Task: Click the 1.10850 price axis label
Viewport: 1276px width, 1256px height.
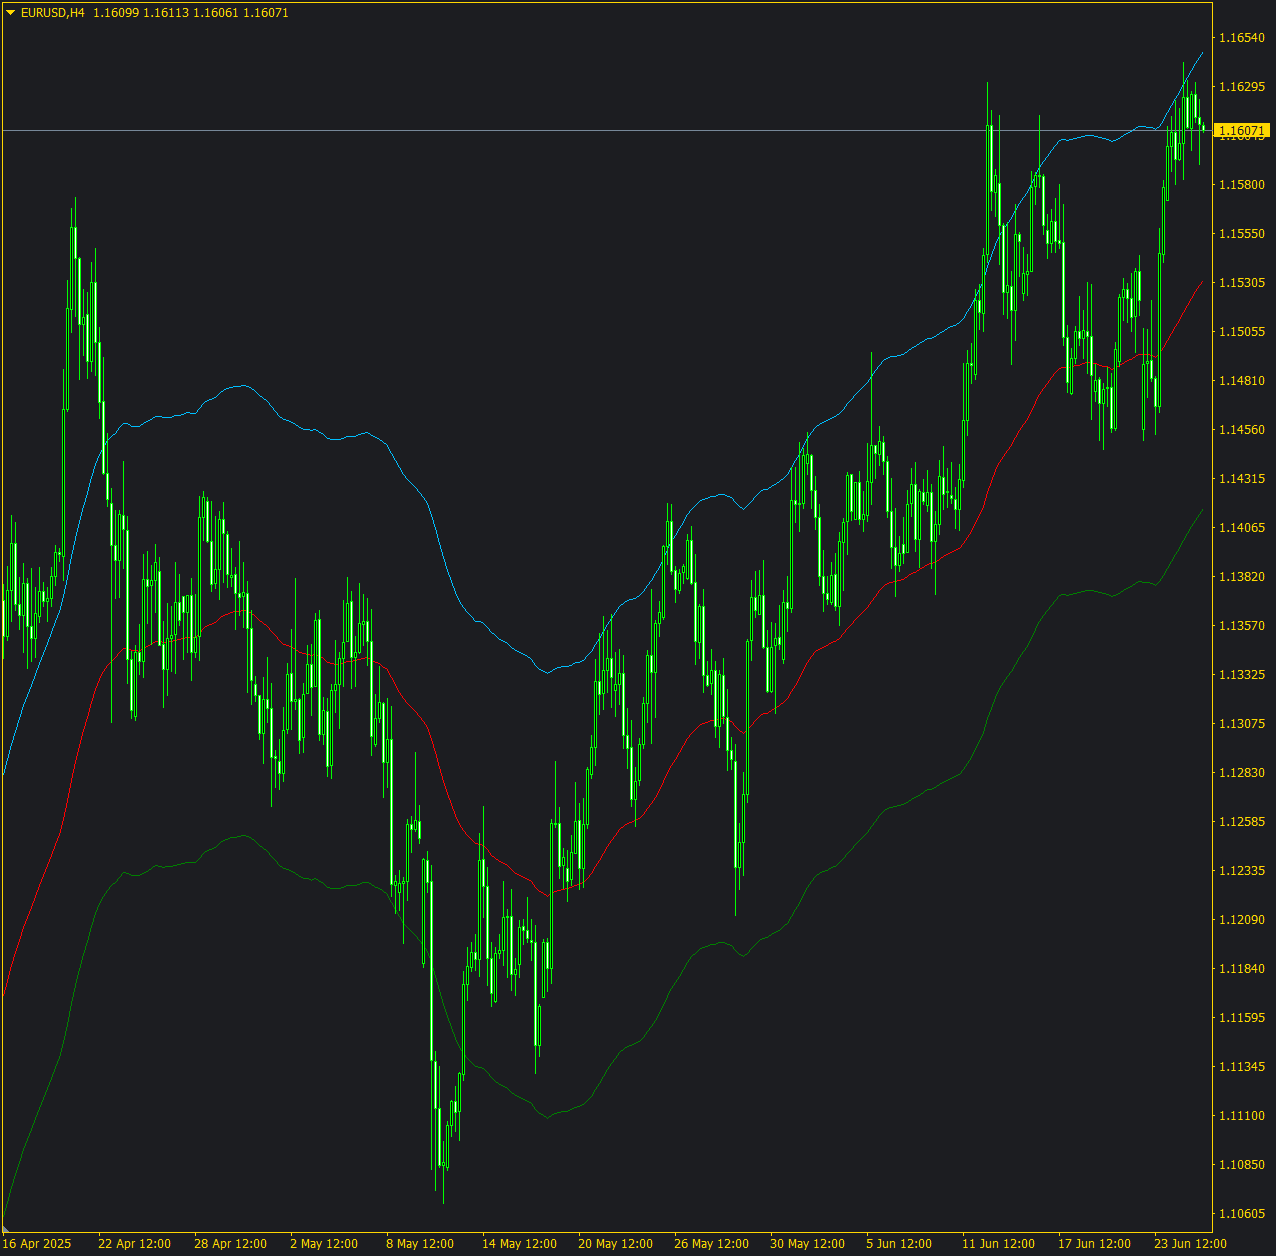Action: (1242, 1165)
